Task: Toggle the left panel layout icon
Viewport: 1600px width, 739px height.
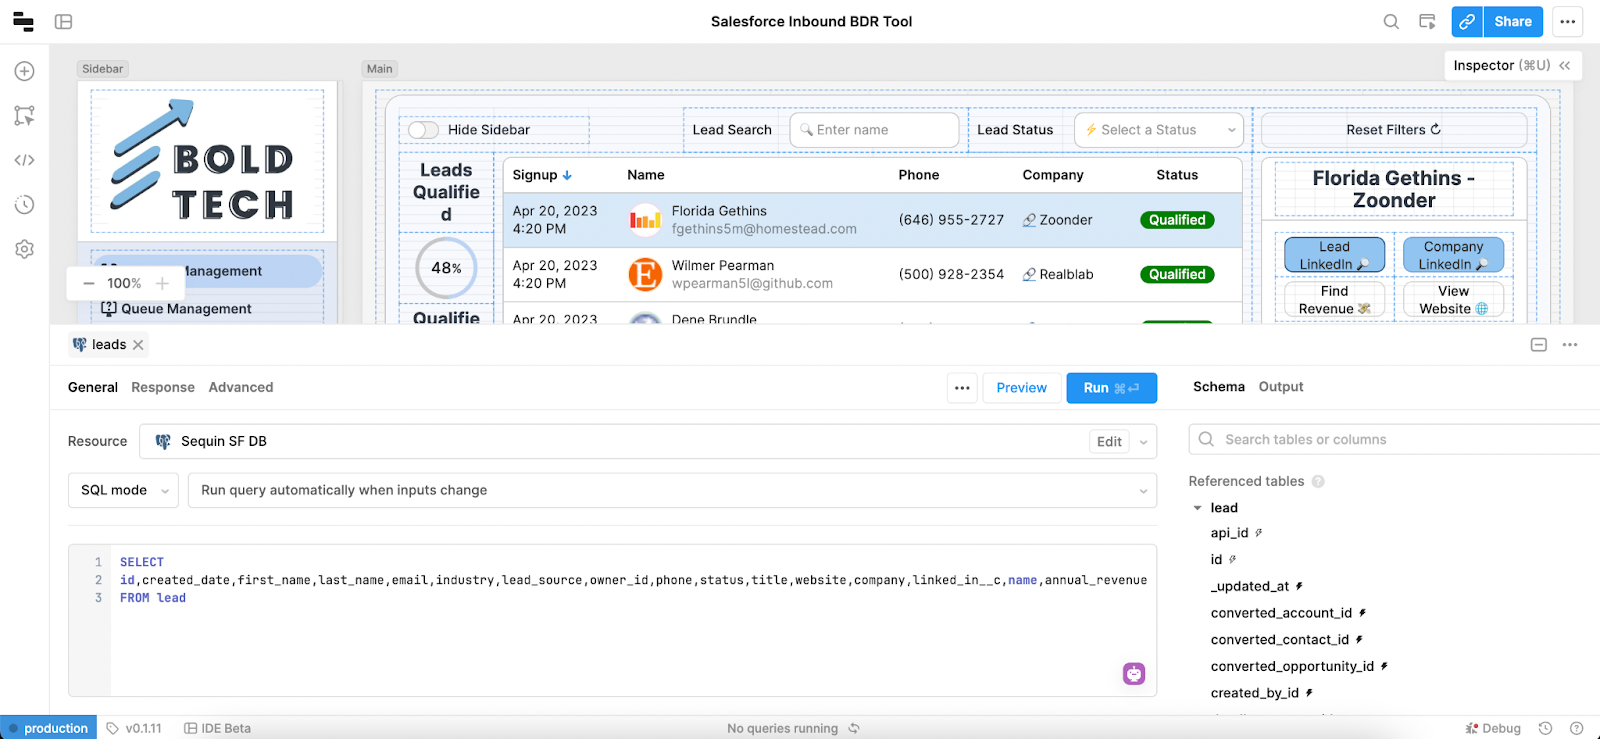Action: (64, 21)
